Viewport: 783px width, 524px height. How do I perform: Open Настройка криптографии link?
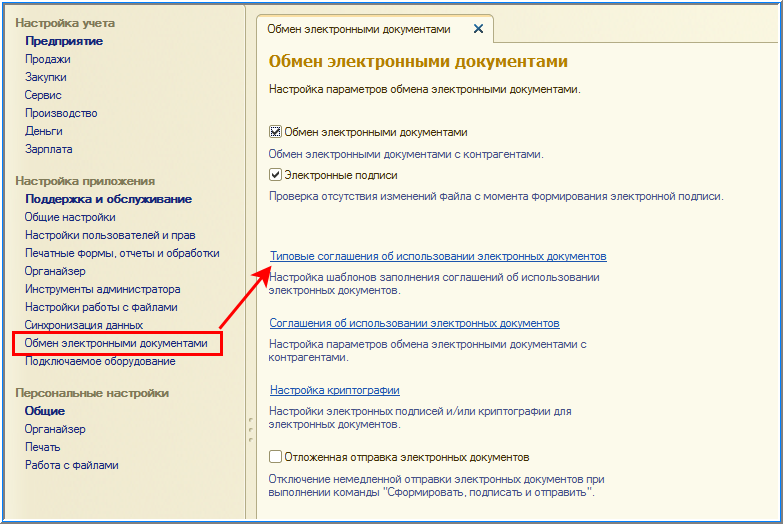(x=335, y=390)
